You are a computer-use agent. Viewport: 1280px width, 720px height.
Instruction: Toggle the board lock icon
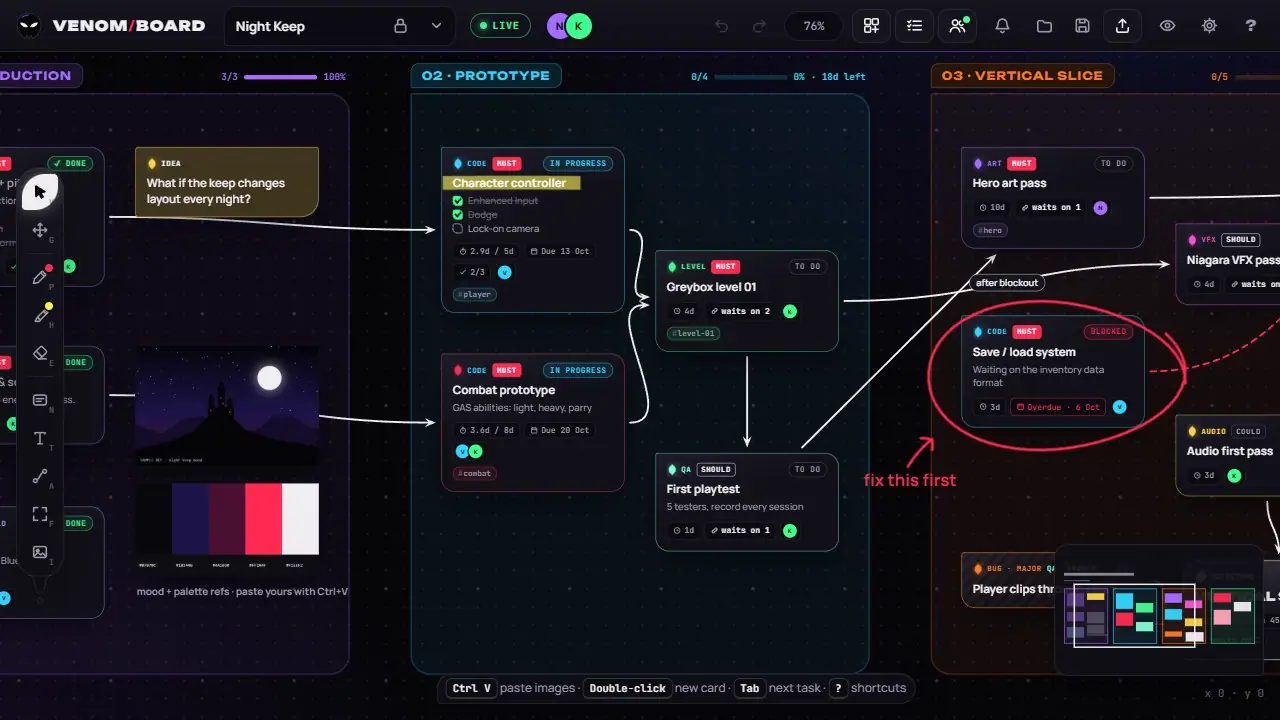click(x=401, y=26)
